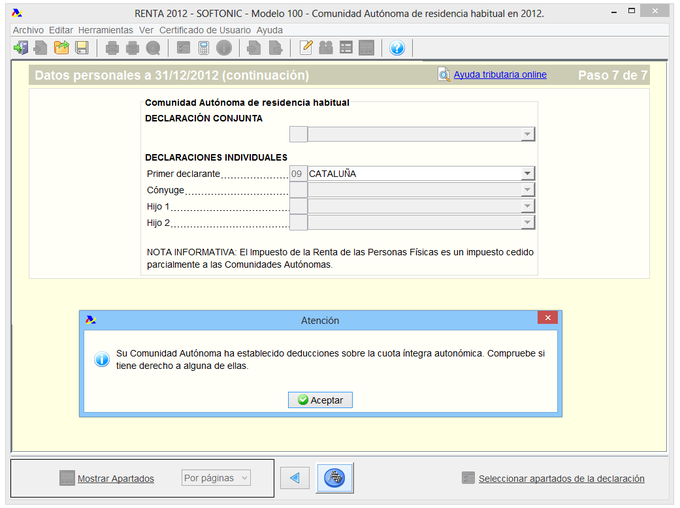Viewport: 680px width, 508px height.
Task: Open the Ayuda tributaria online link
Action: [500, 75]
